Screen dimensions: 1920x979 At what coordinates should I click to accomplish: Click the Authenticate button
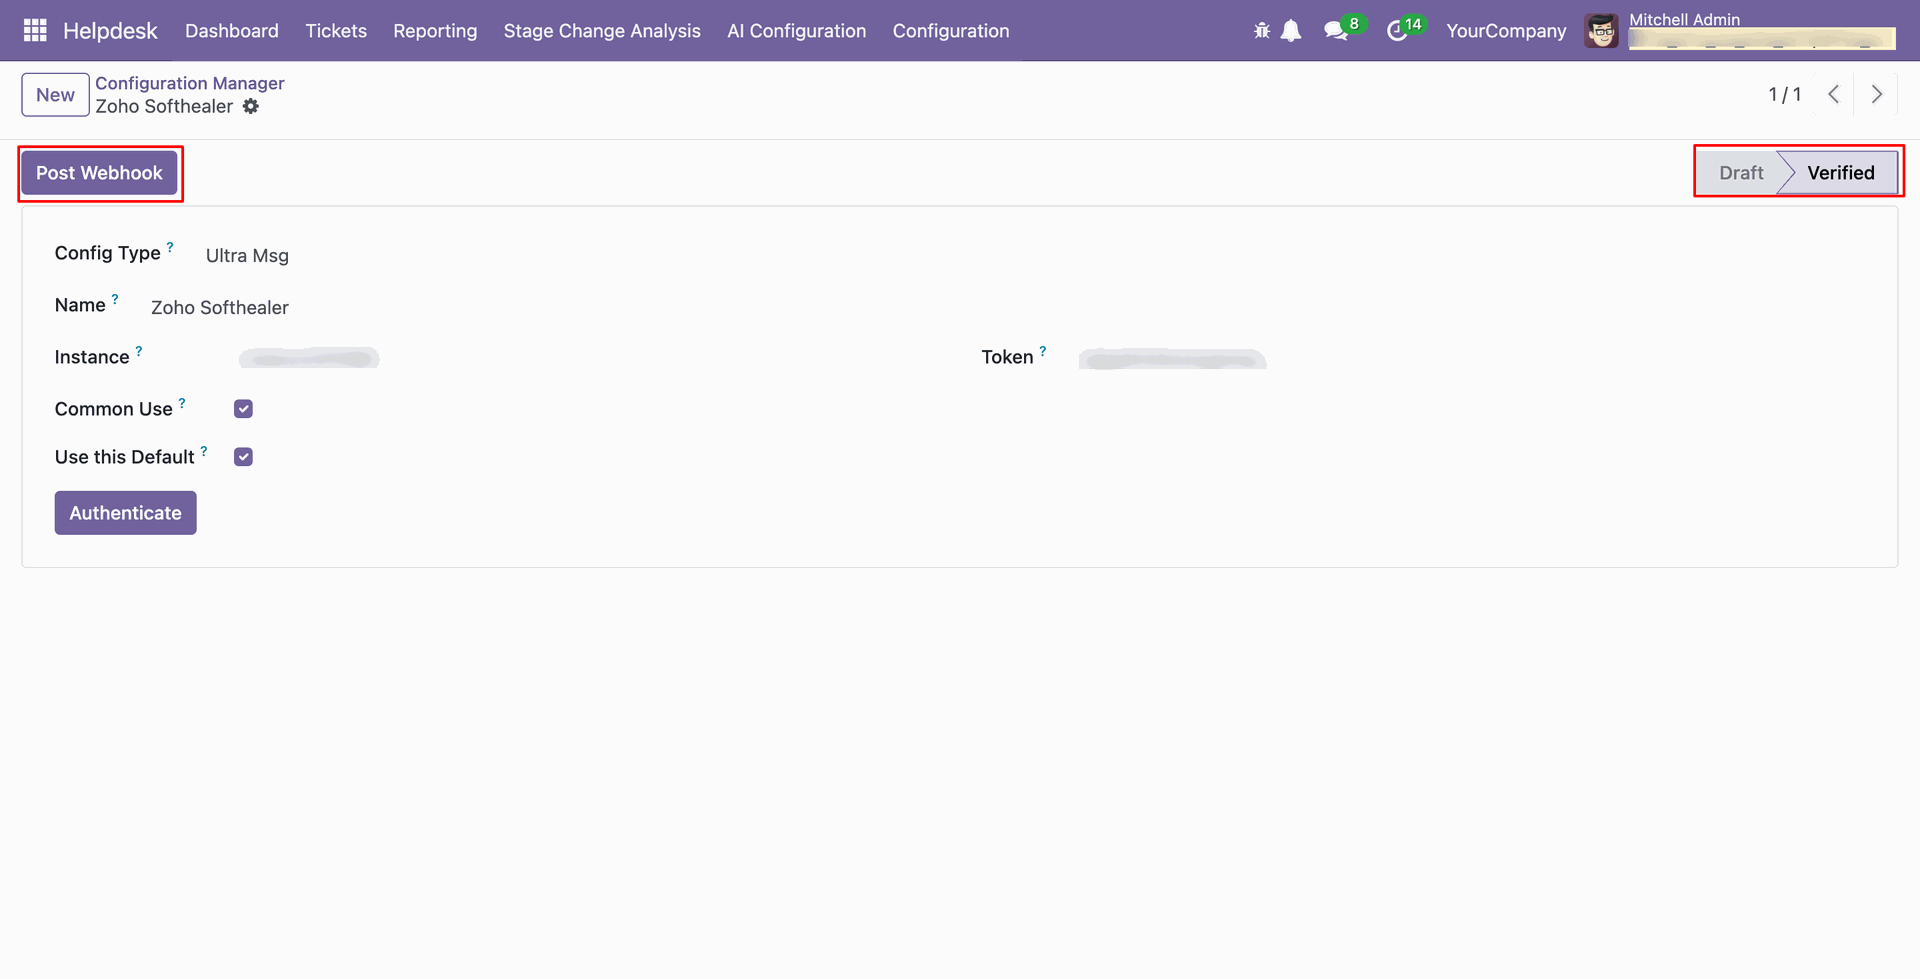click(x=125, y=513)
